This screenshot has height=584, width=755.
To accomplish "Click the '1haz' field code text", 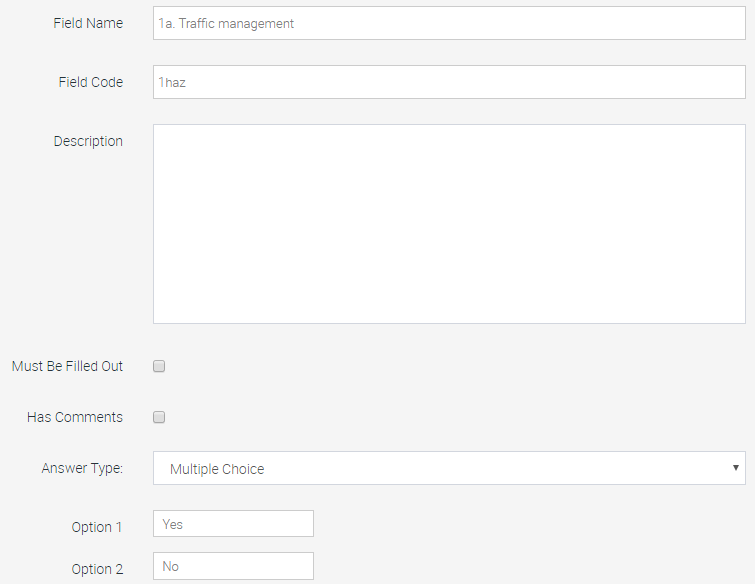I will [x=172, y=83].
